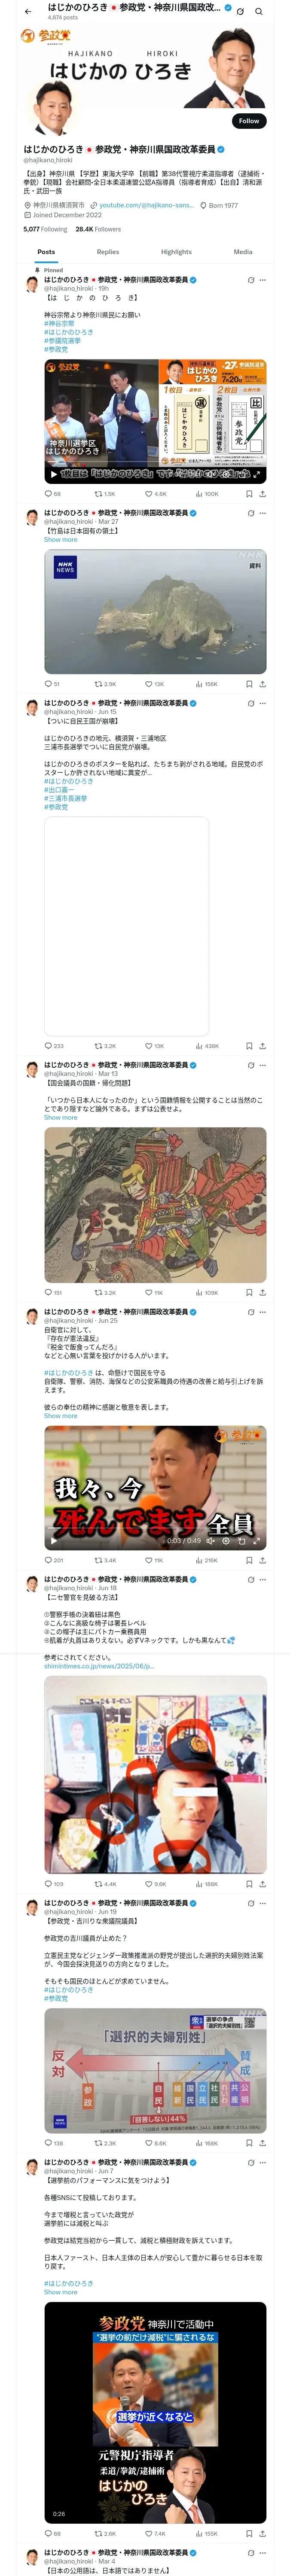Open more options on the pinned post
This screenshot has width=290, height=2576.
click(x=263, y=280)
